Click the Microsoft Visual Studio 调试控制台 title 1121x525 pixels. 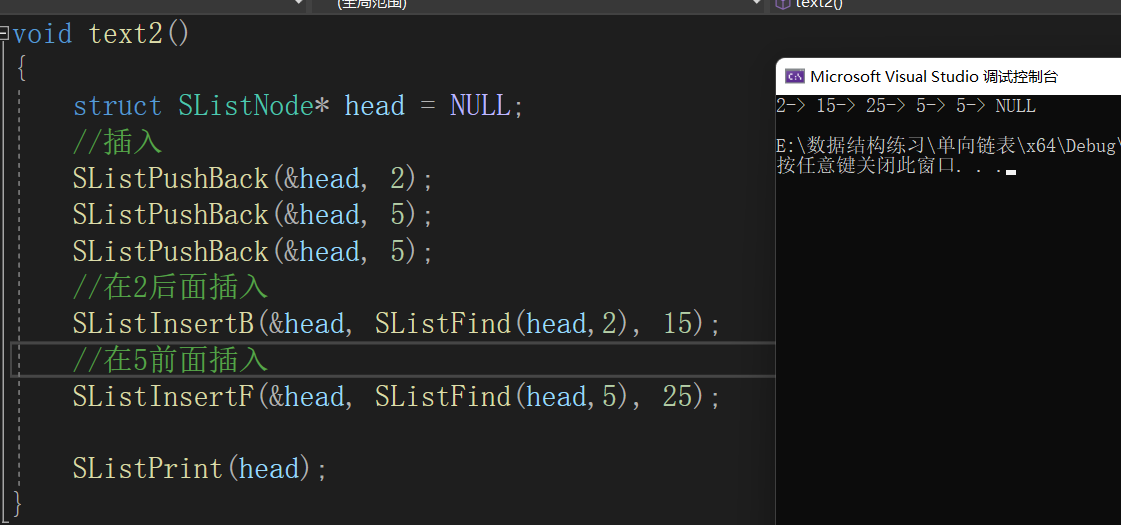point(934,77)
